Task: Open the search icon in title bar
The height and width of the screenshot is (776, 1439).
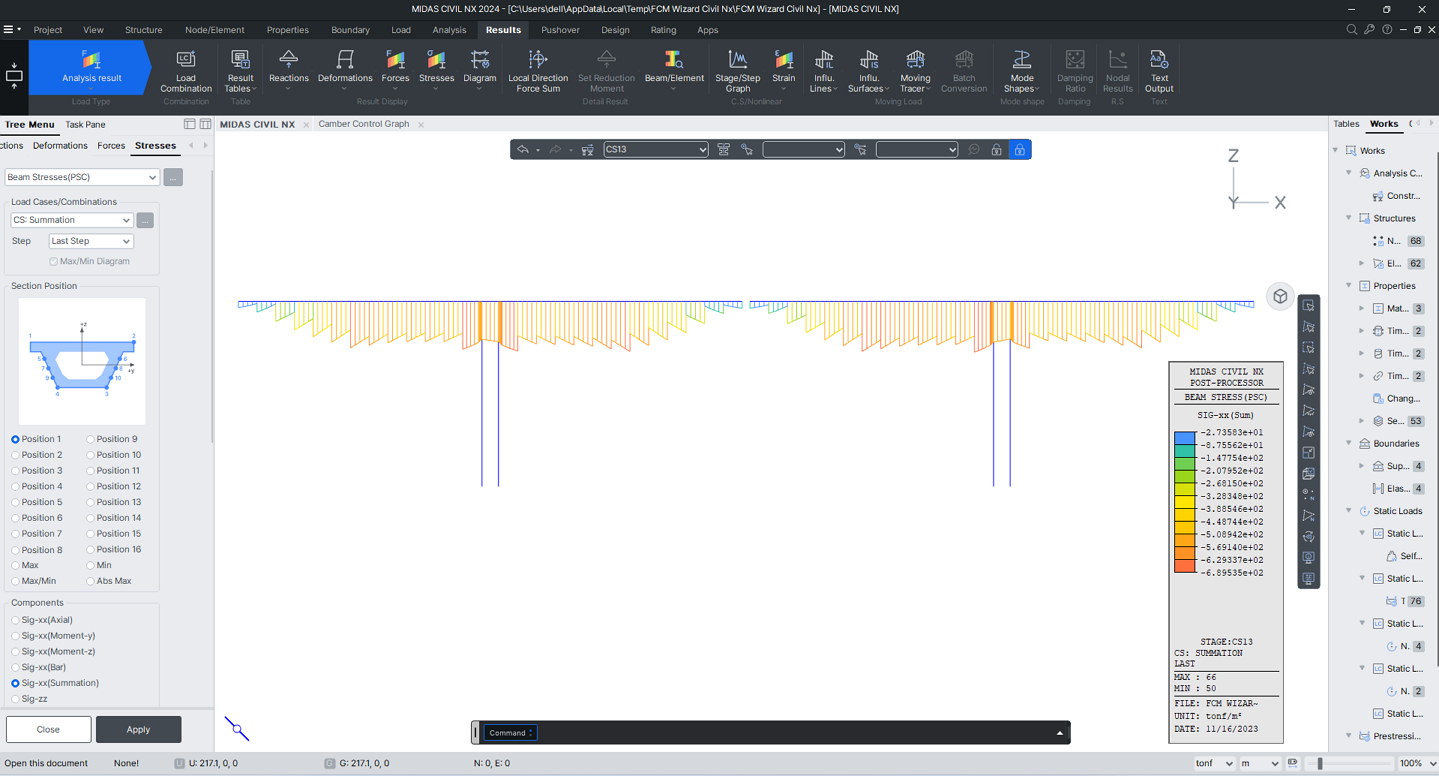Action: (x=1352, y=30)
